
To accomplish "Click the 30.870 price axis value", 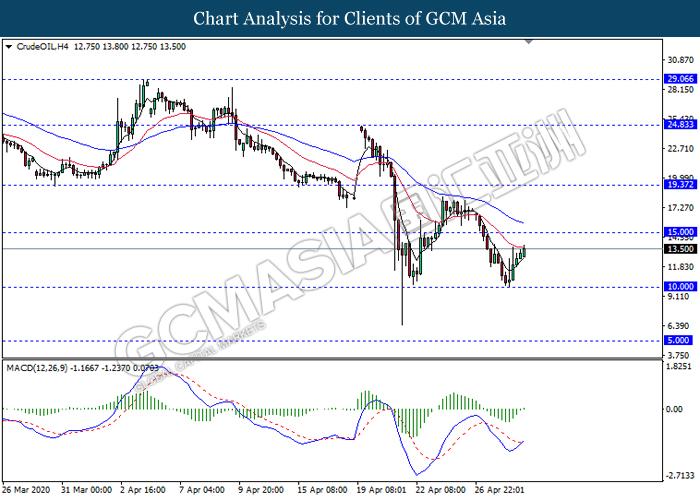I will 680,60.
